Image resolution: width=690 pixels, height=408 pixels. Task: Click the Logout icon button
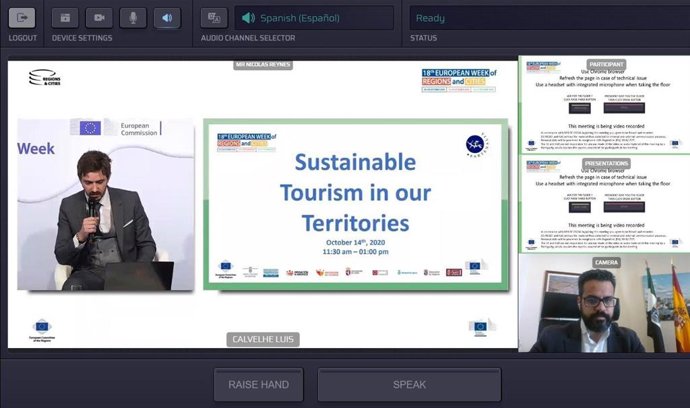click(x=22, y=18)
